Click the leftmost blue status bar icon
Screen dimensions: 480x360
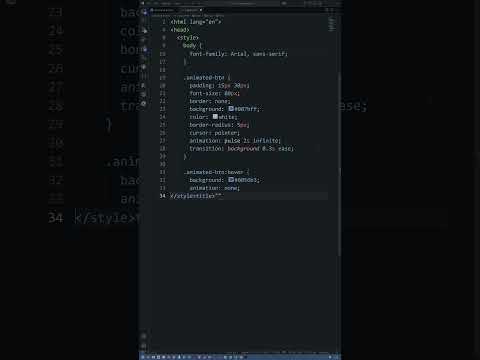[x=143, y=357]
